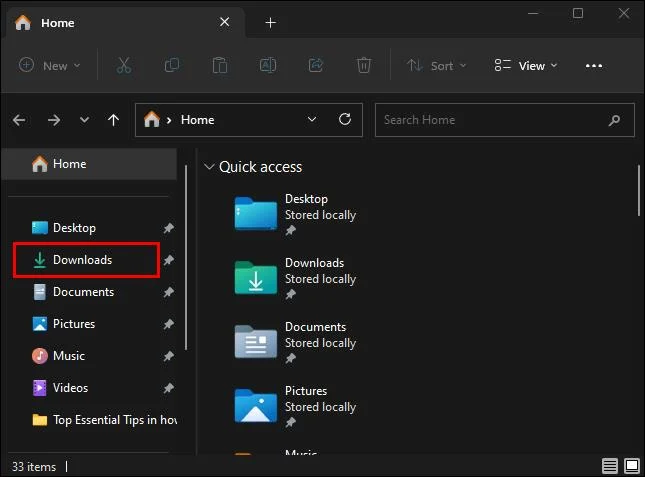This screenshot has height=477, width=645.
Task: Click the Delete trash can icon
Action: click(x=364, y=65)
